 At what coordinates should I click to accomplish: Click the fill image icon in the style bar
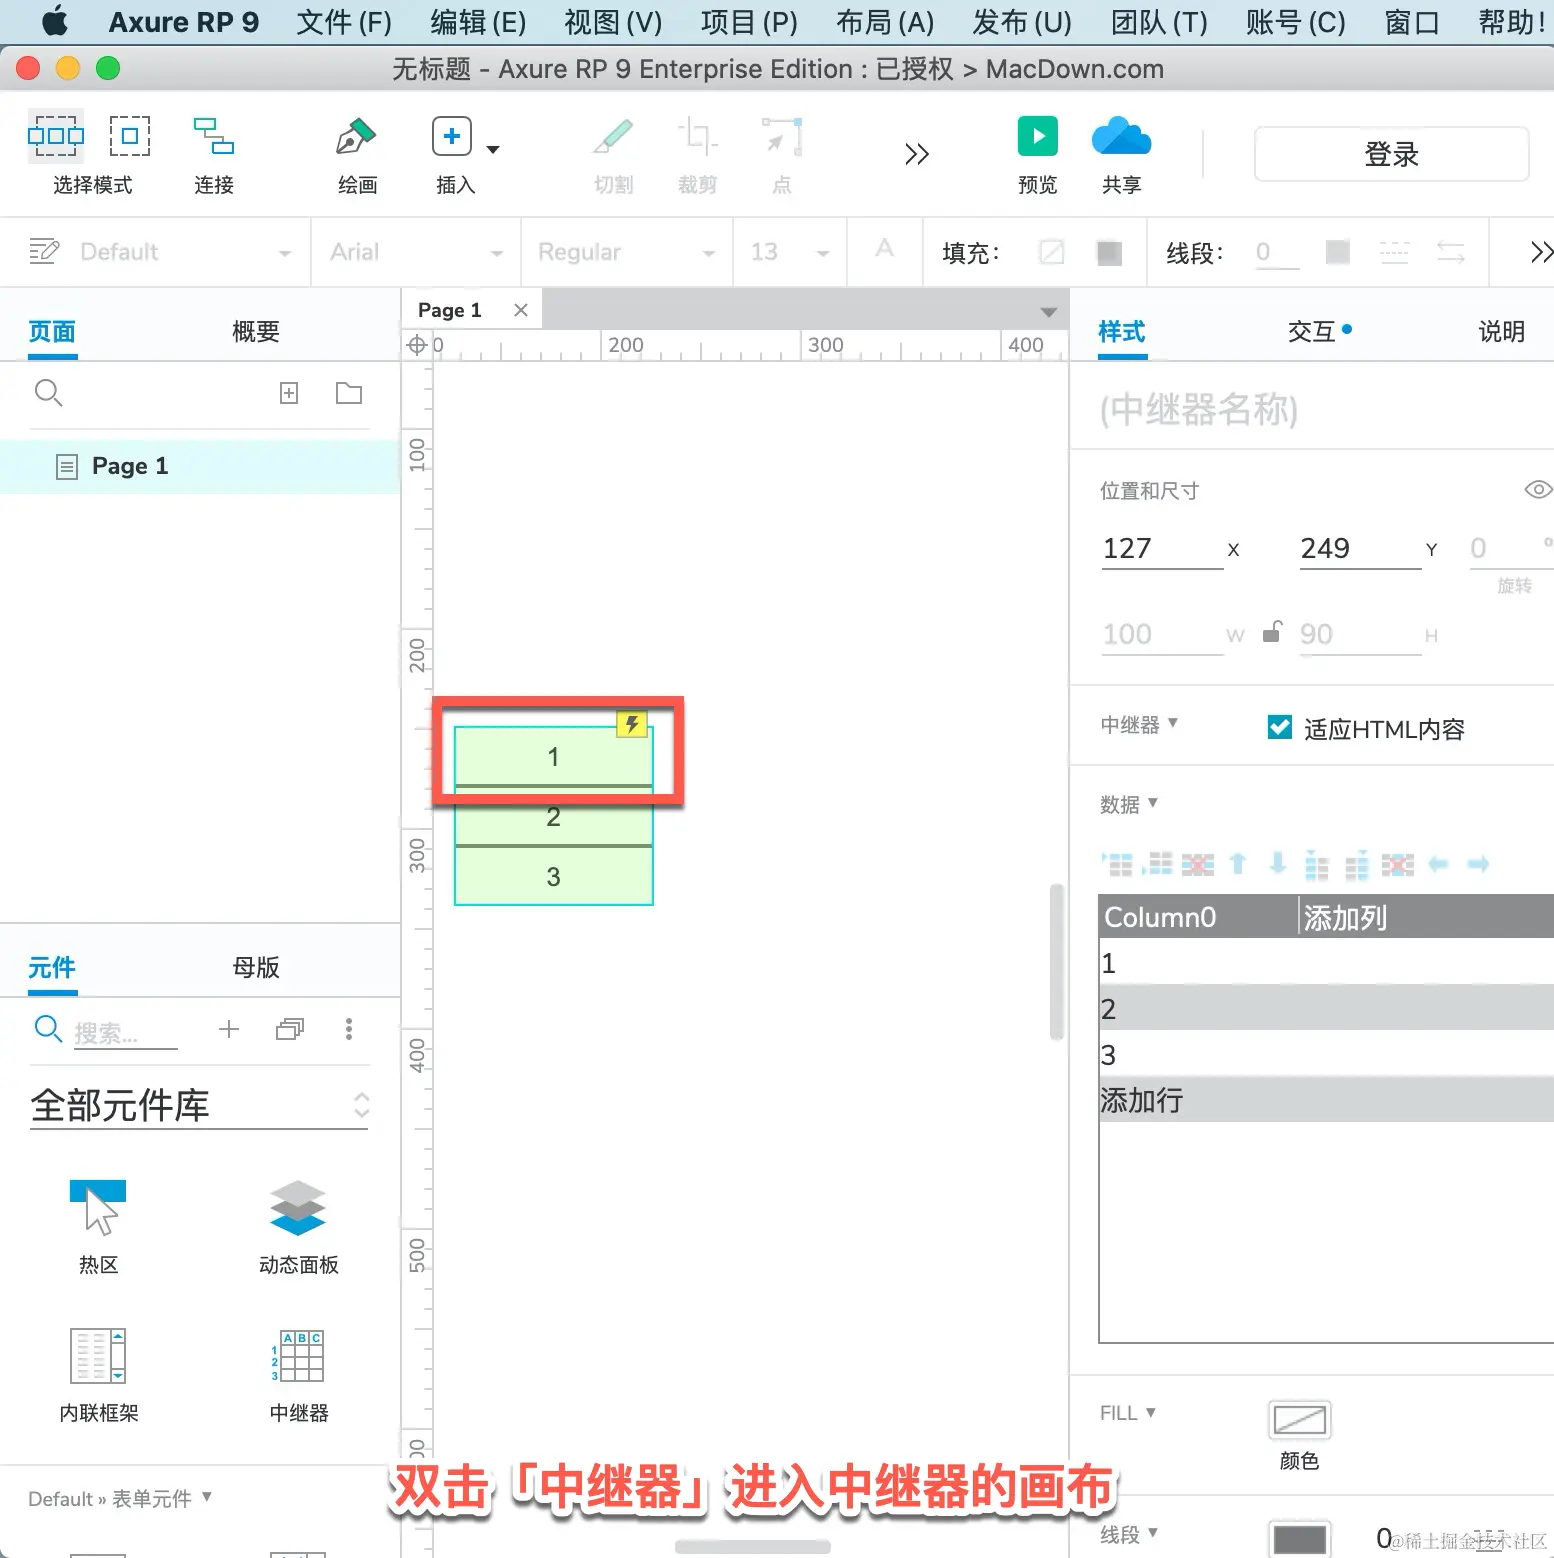click(x=1052, y=252)
